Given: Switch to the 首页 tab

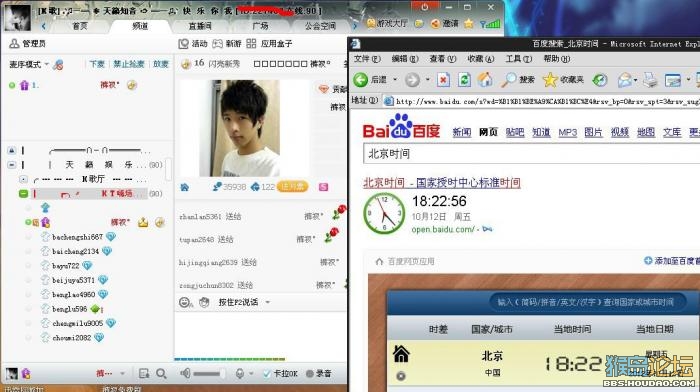Looking at the screenshot, I should coord(80,26).
